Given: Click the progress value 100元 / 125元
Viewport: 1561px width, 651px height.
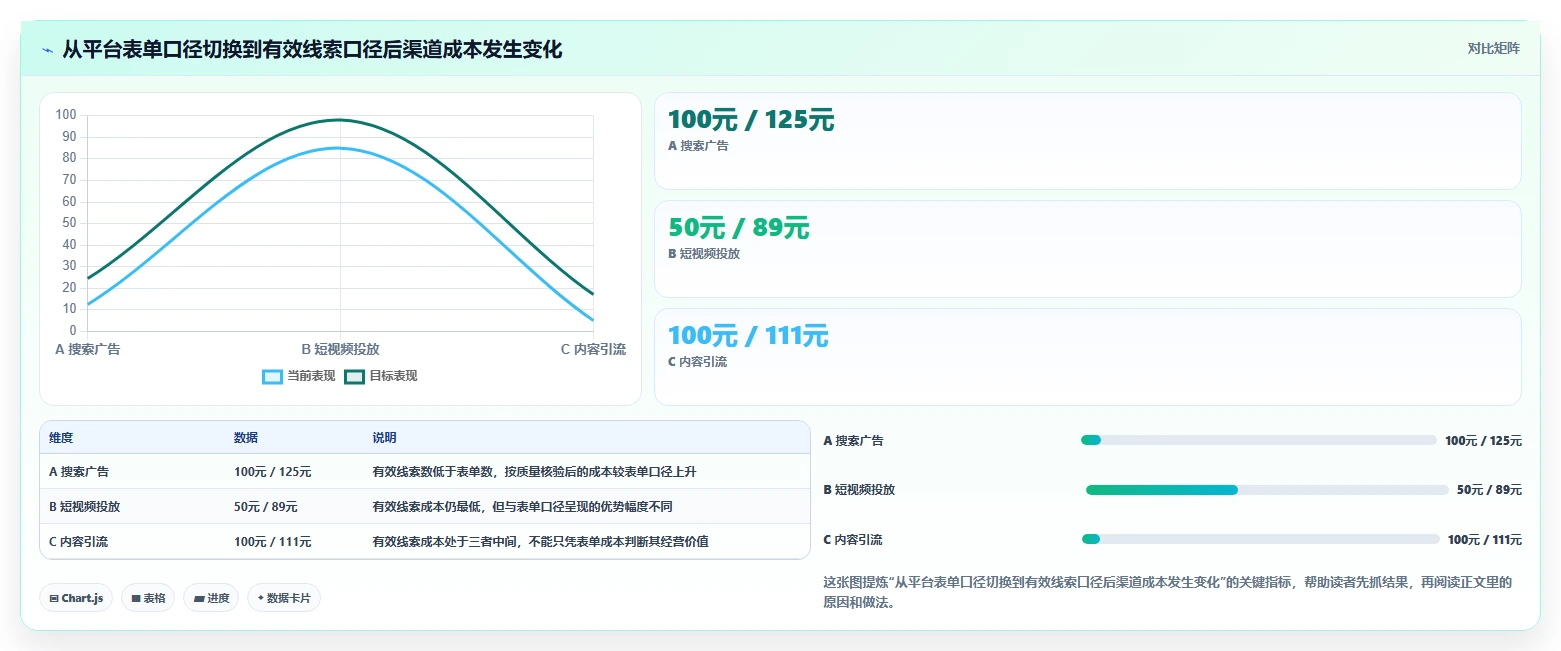Looking at the screenshot, I should tap(1483, 441).
